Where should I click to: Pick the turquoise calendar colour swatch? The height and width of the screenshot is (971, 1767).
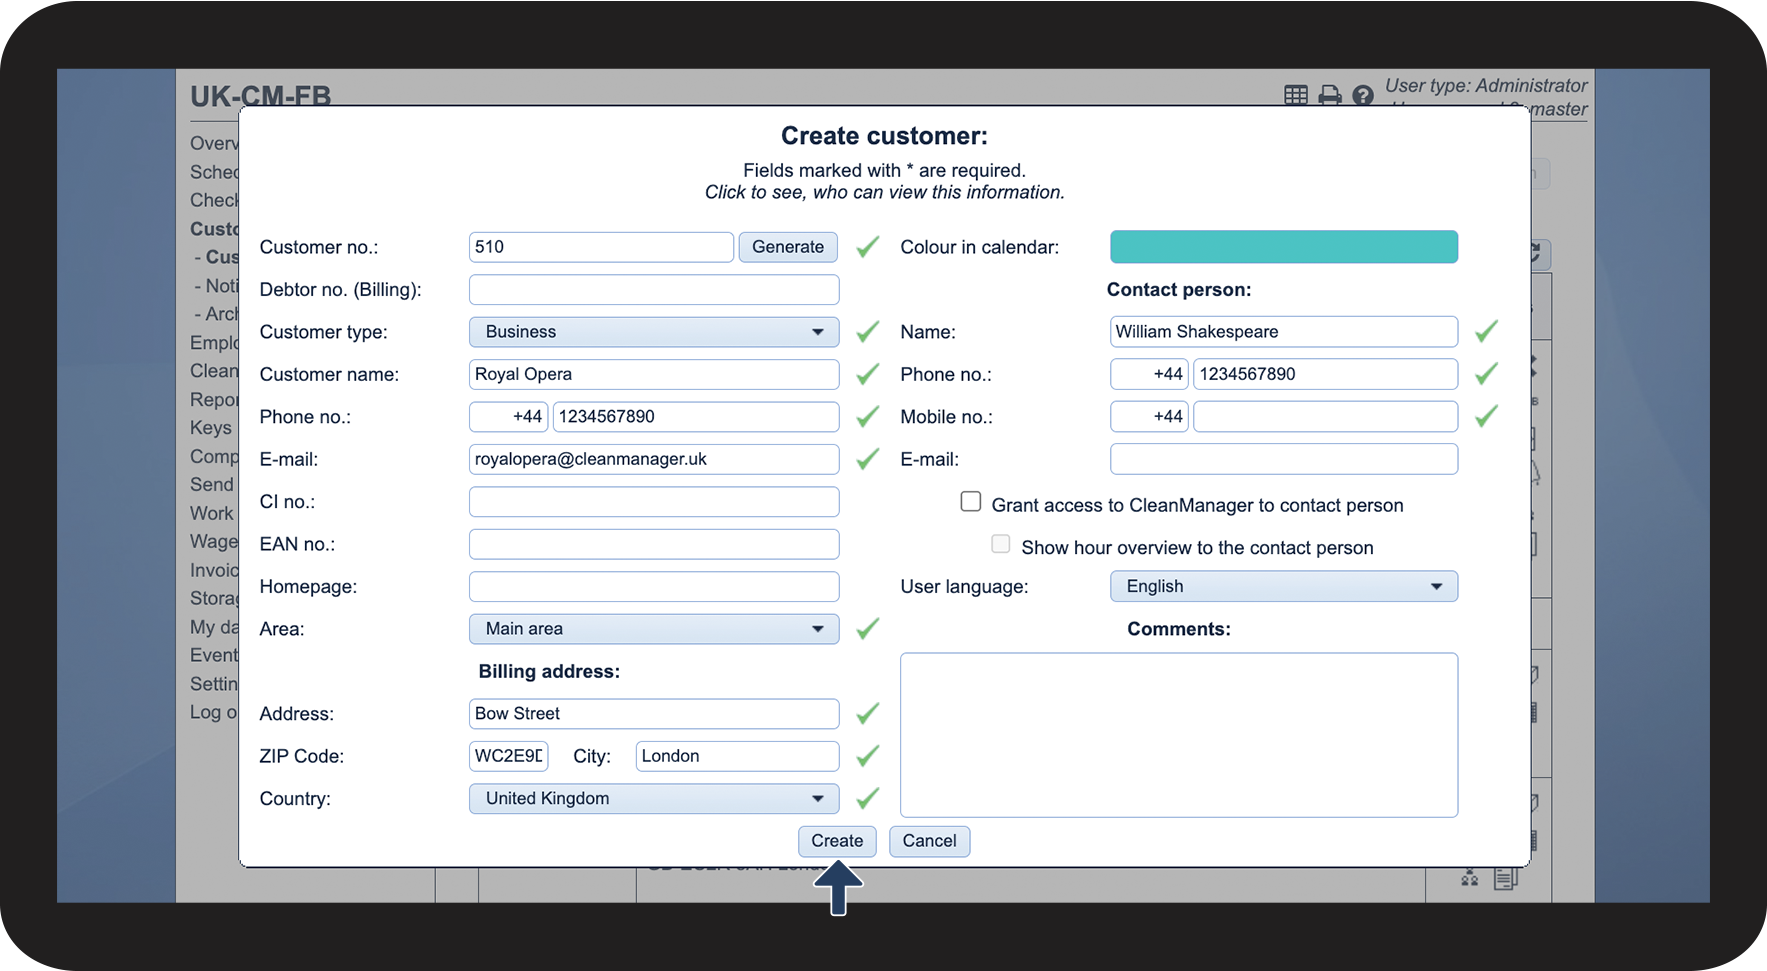(x=1283, y=247)
